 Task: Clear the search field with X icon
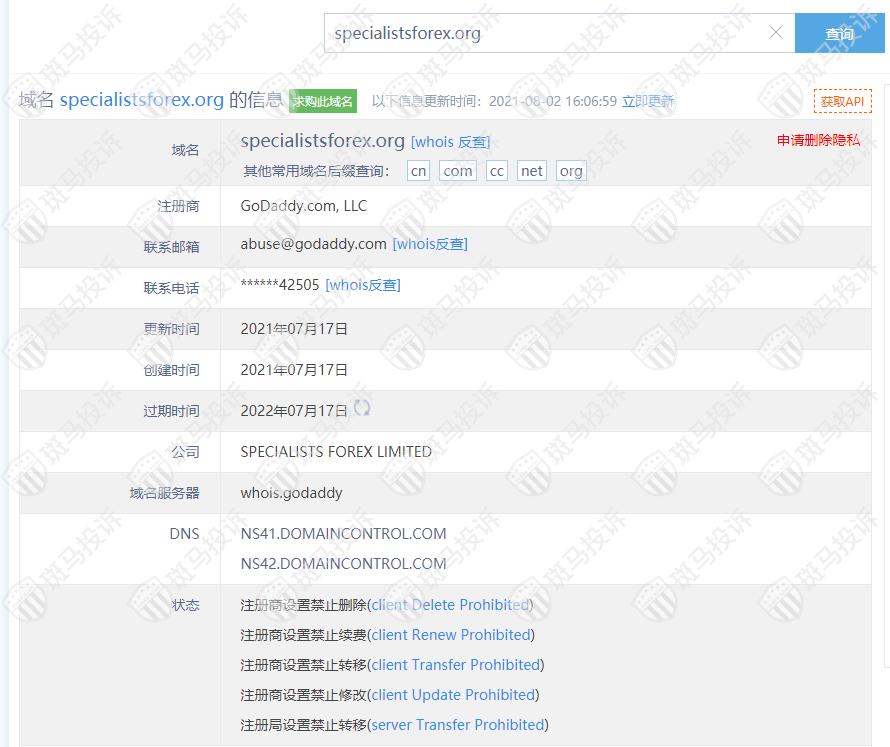(775, 33)
